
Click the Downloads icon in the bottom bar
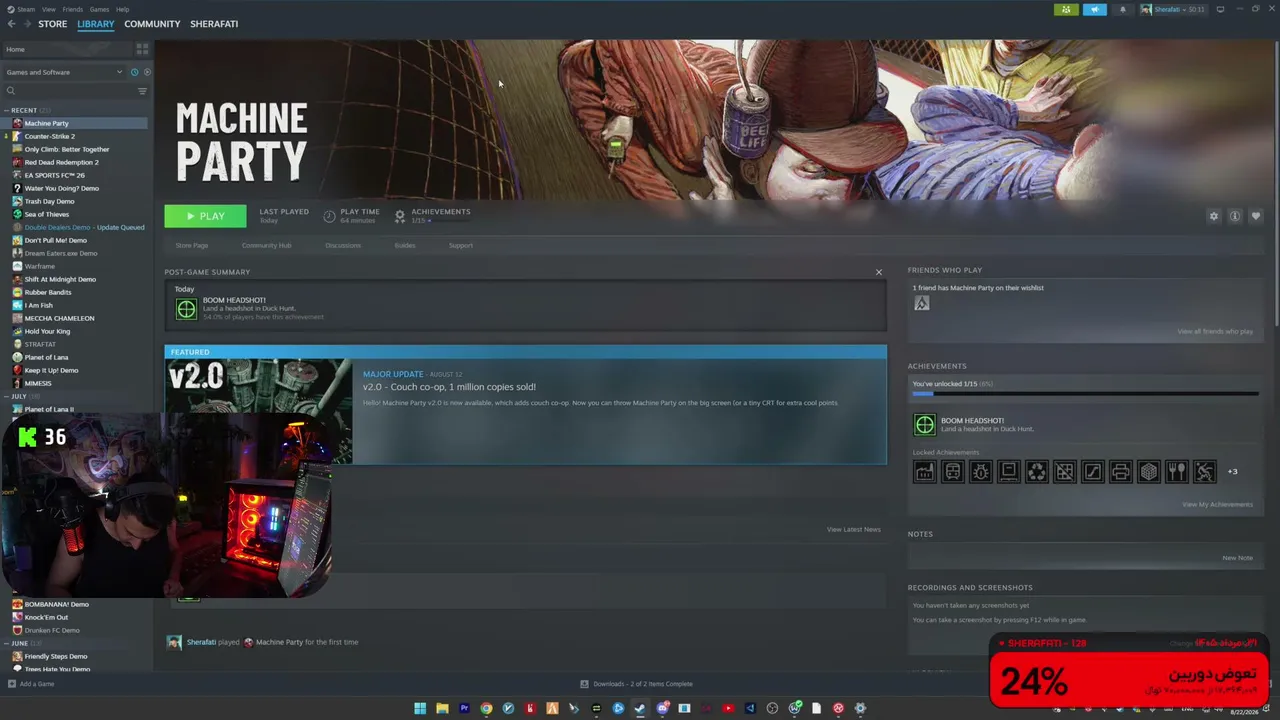584,684
